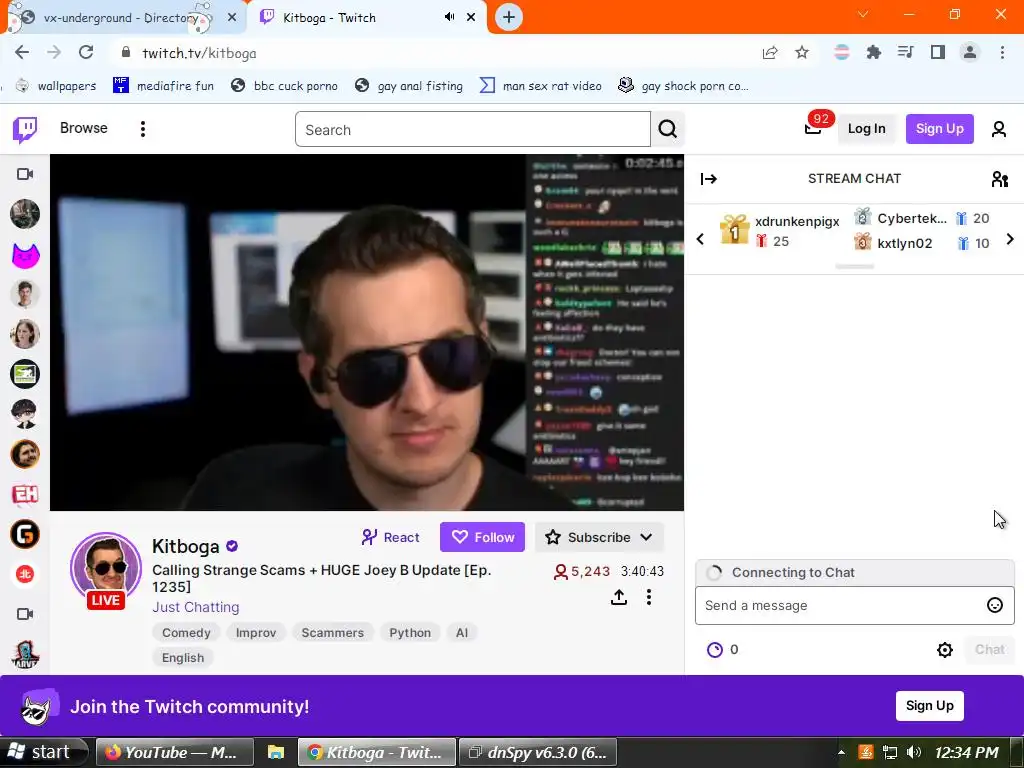This screenshot has width=1024, height=768.
Task: Focus the Twitch search field
Action: pos(473,129)
